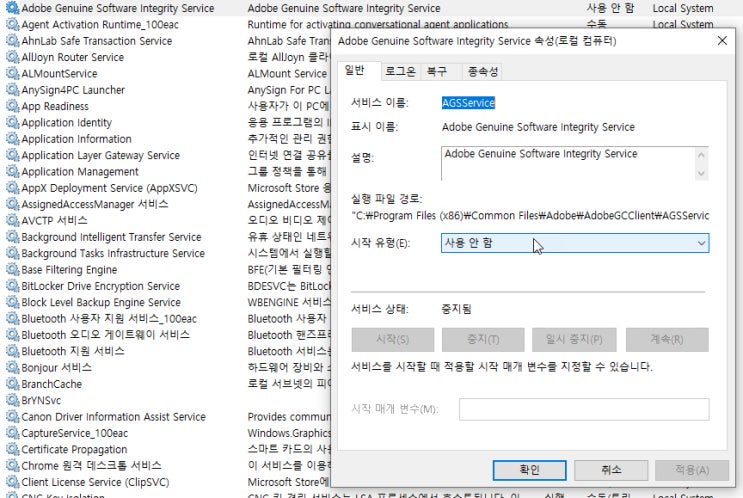Click gear icon beside ALMountService
Viewport: 743px width, 498px height.
coord(12,73)
